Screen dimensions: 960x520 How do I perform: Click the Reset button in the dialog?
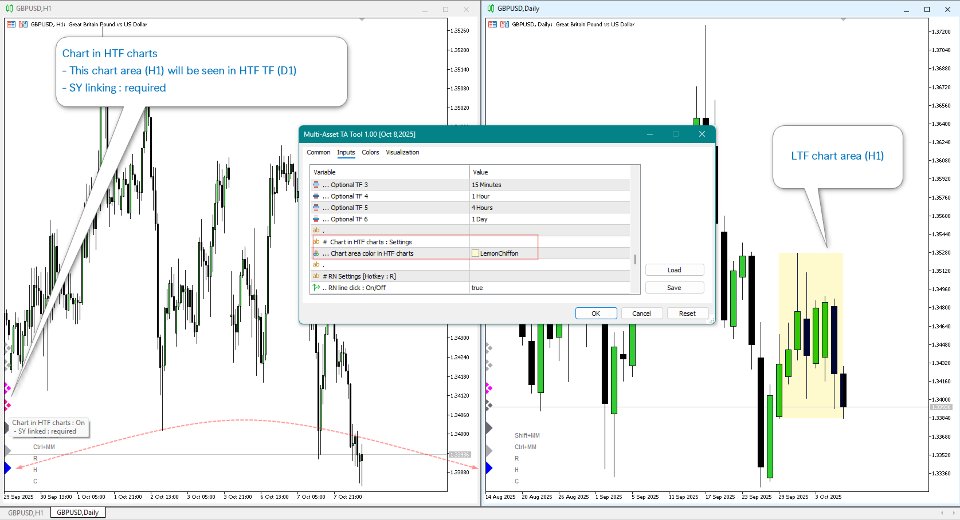point(688,313)
